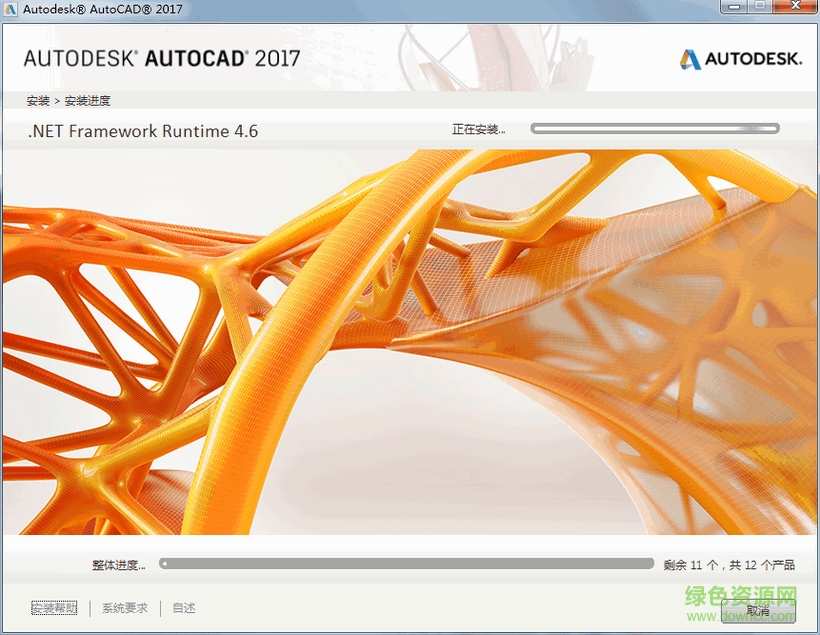Click the close button in the title bar
This screenshot has width=820, height=635.
tap(797, 8)
